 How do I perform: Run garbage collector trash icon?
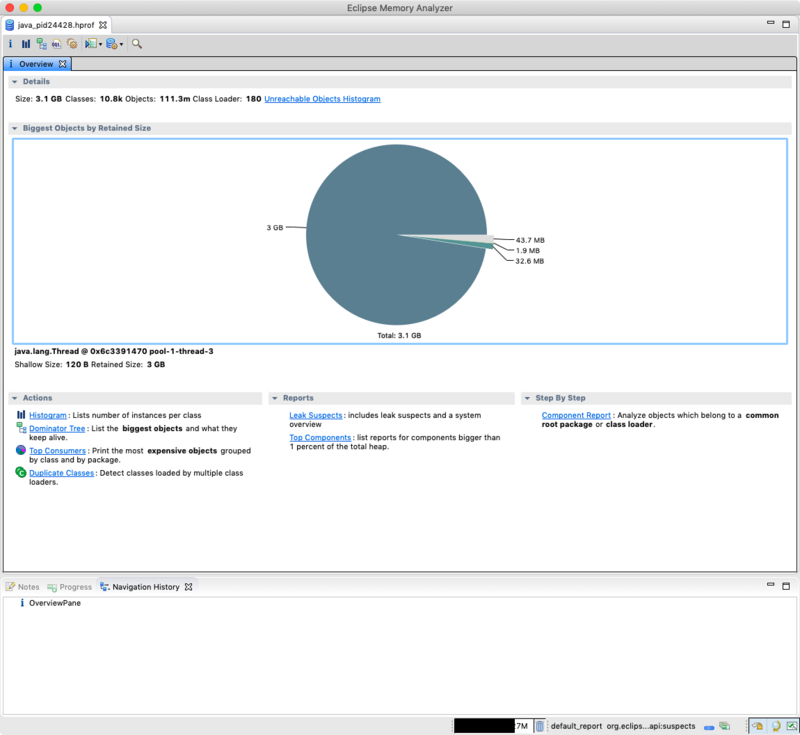(539, 726)
